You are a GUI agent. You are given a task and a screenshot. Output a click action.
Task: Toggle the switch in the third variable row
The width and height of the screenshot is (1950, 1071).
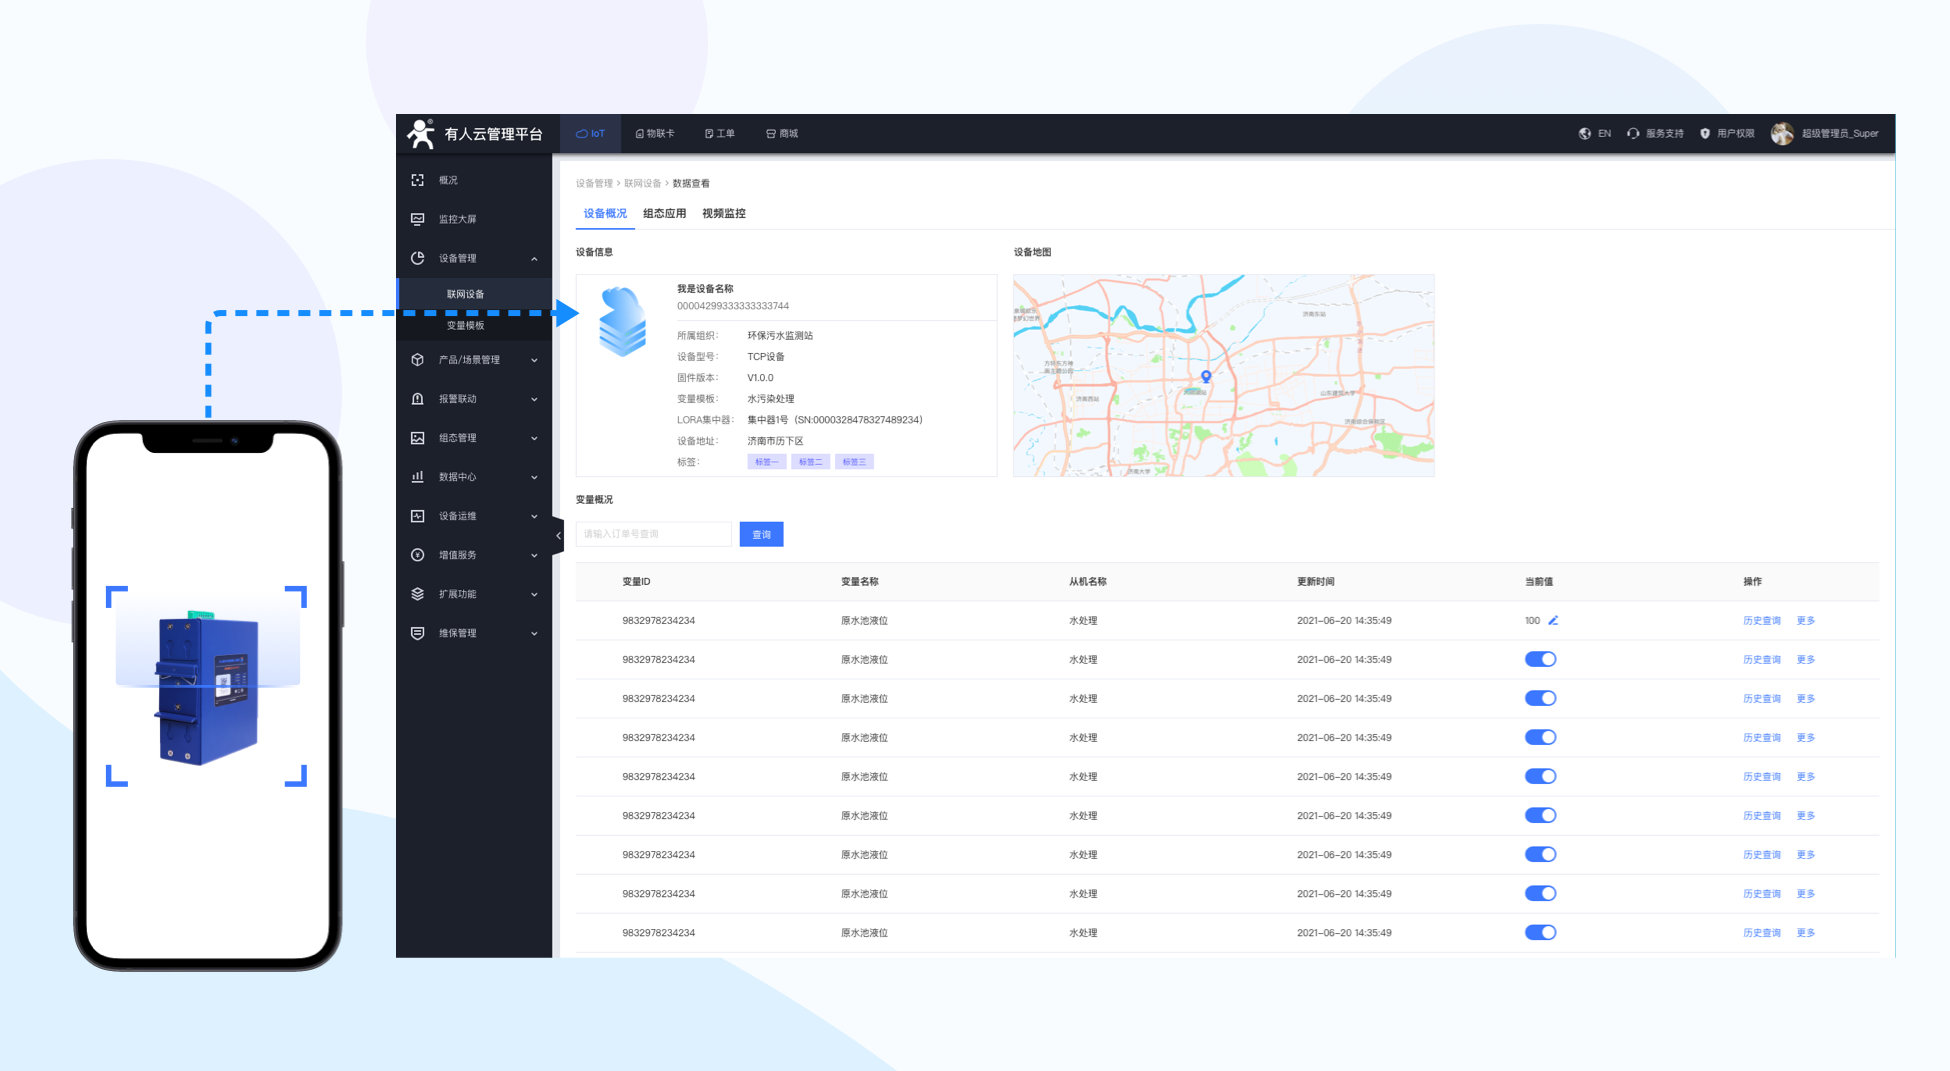pos(1540,698)
